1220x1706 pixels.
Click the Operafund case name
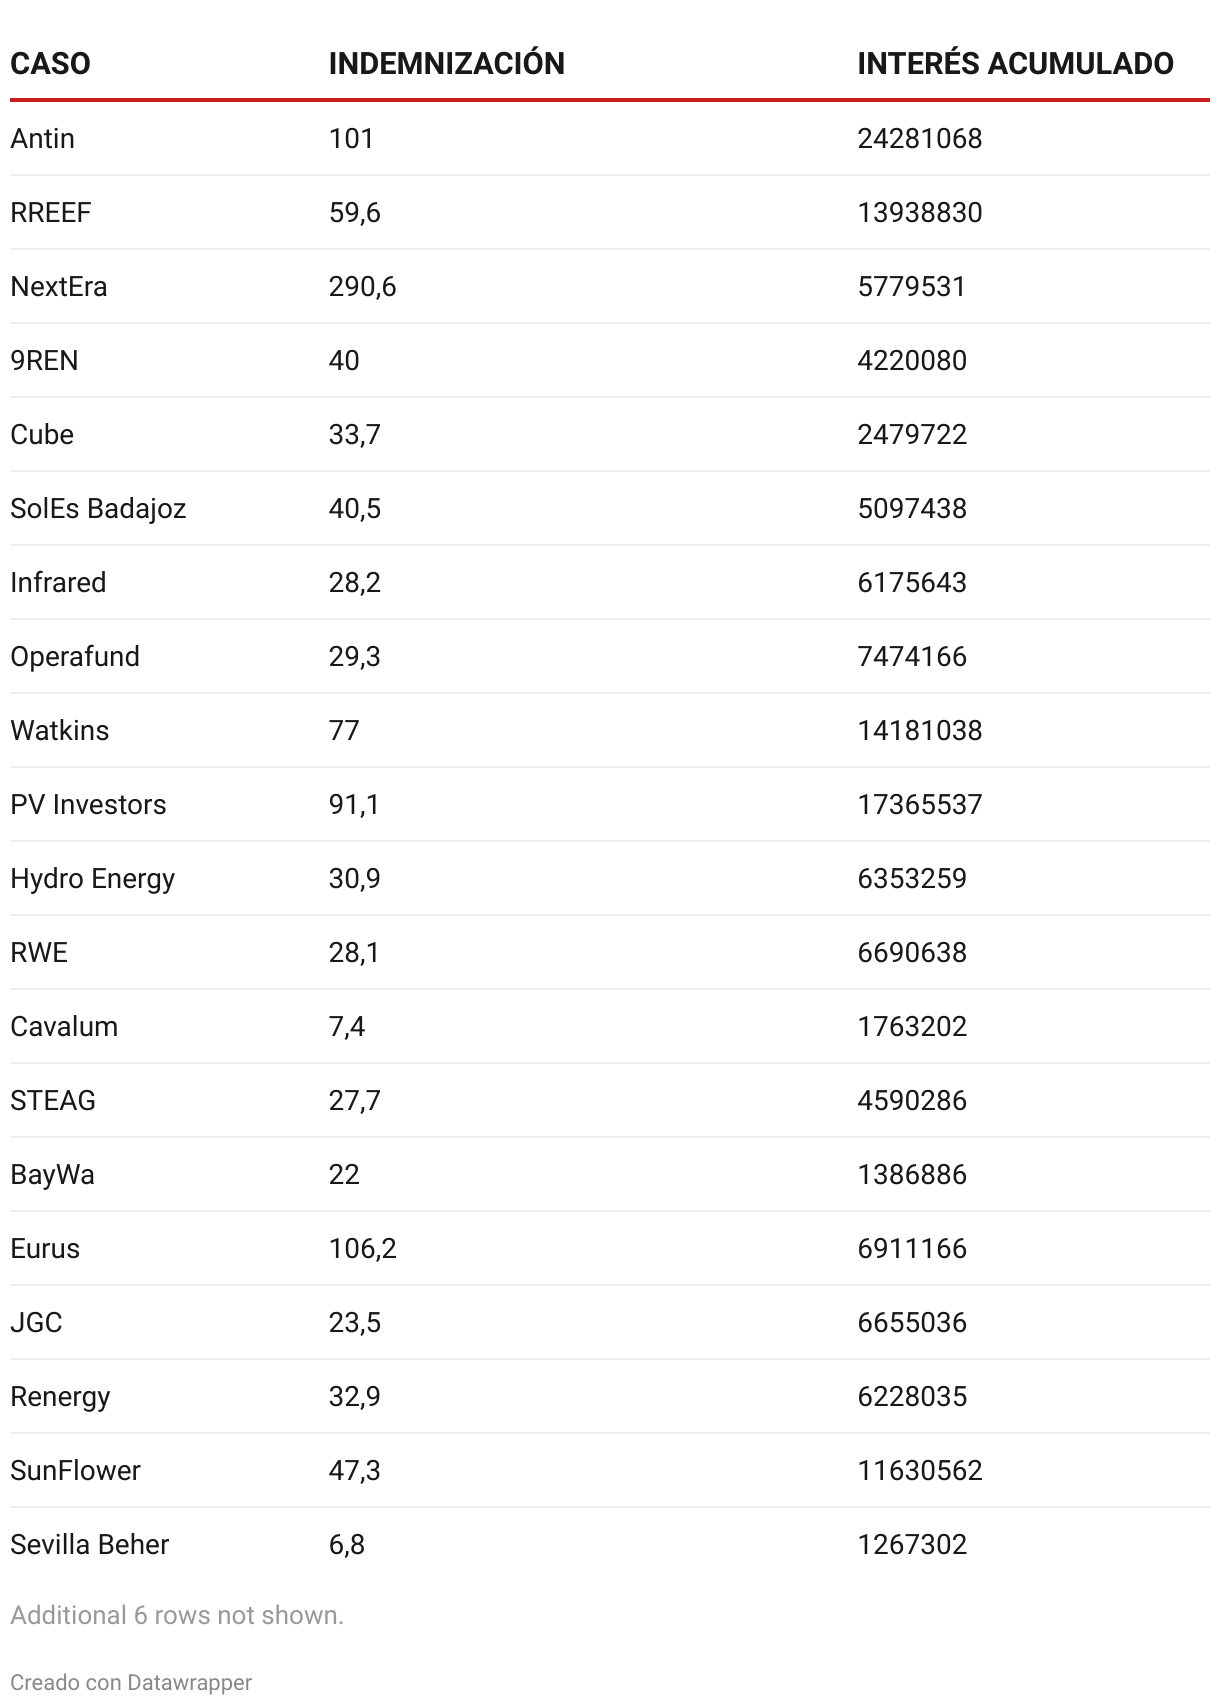75,657
